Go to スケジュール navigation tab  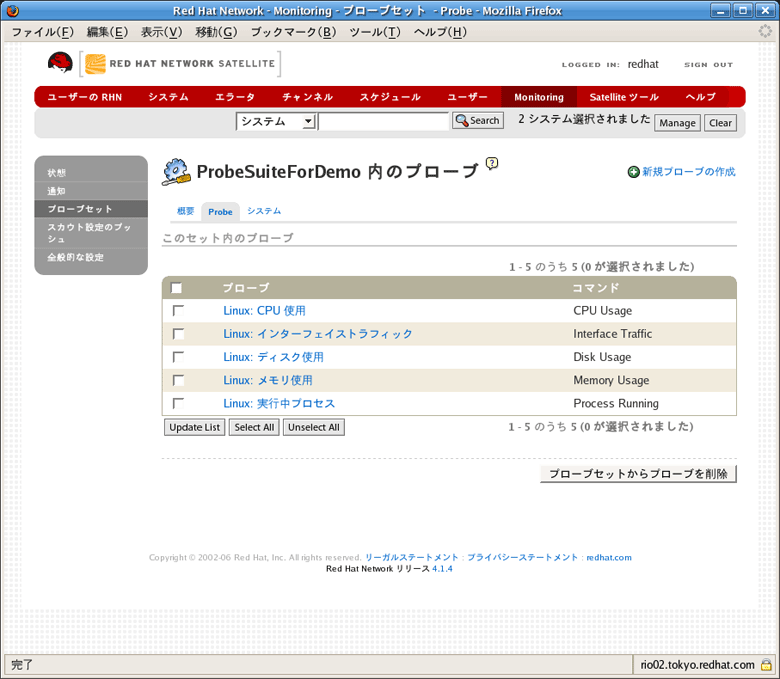click(390, 97)
